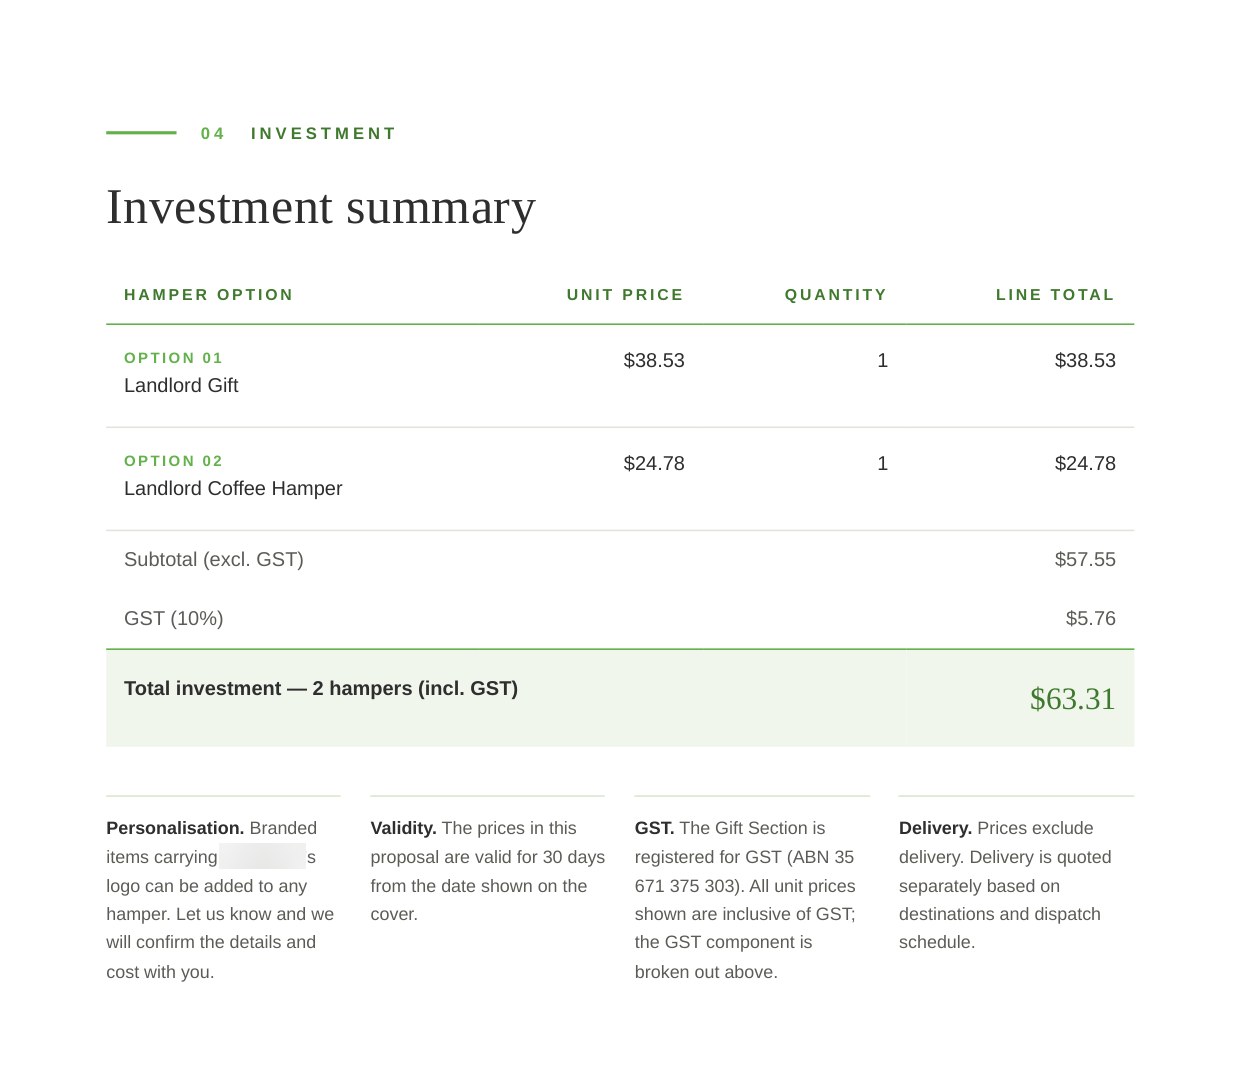Click the "Personalisation." note heading
1242x1088 pixels.
tap(175, 828)
